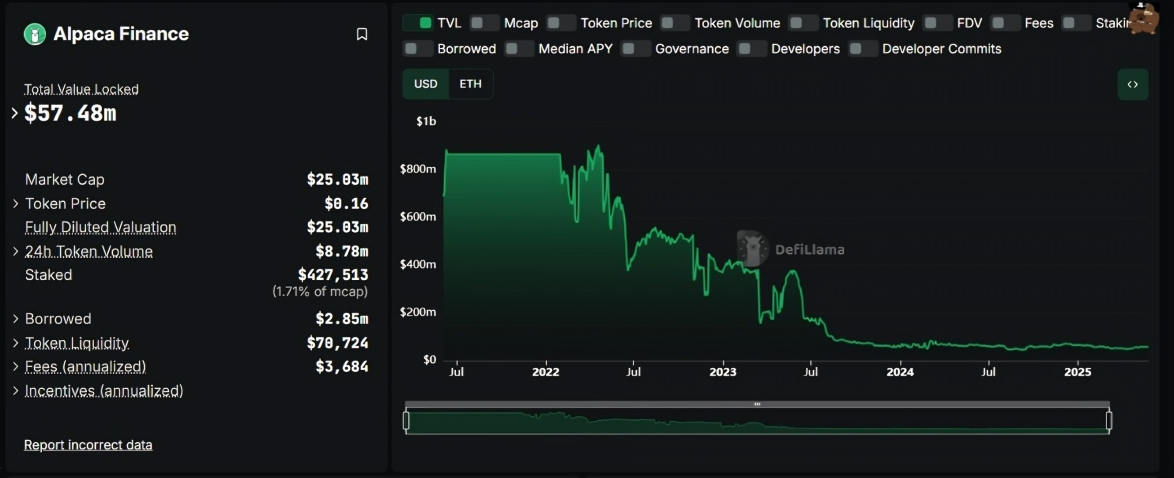The image size is (1174, 478).
Task: Toggle the Median APY metric
Action: (520, 49)
